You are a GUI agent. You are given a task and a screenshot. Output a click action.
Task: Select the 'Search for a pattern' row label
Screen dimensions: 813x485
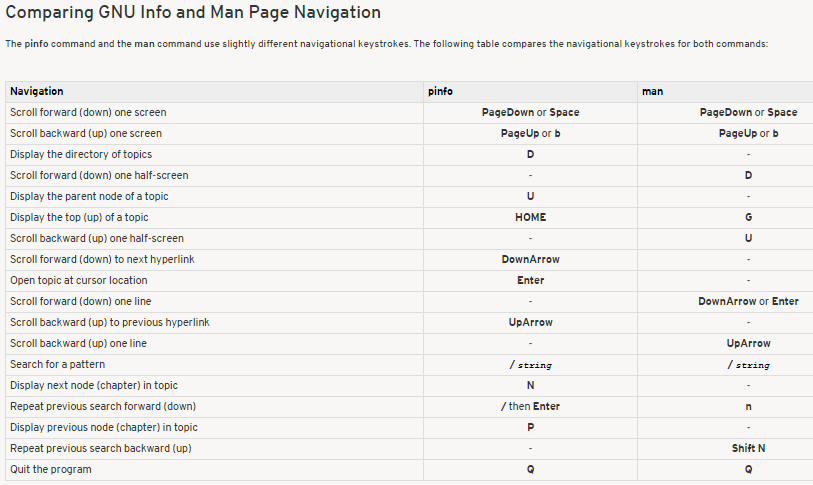coord(57,364)
